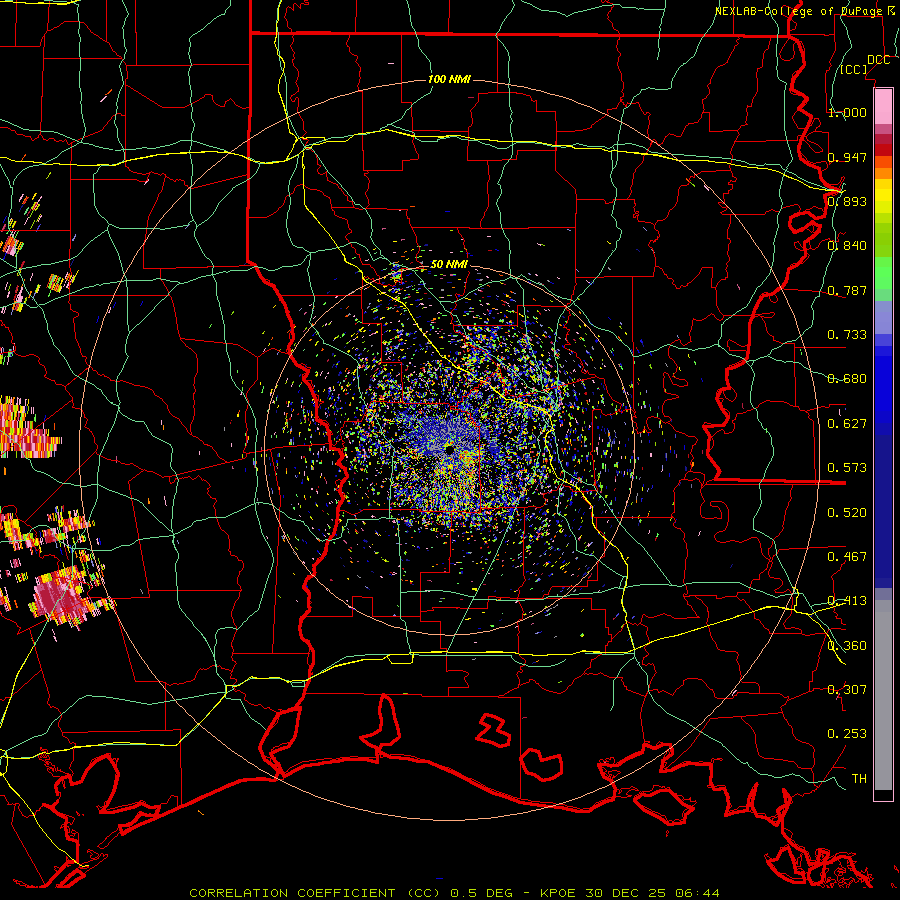Image resolution: width=900 pixels, height=900 pixels.
Task: Click the 0.467 color scale label
Action: pos(847,557)
